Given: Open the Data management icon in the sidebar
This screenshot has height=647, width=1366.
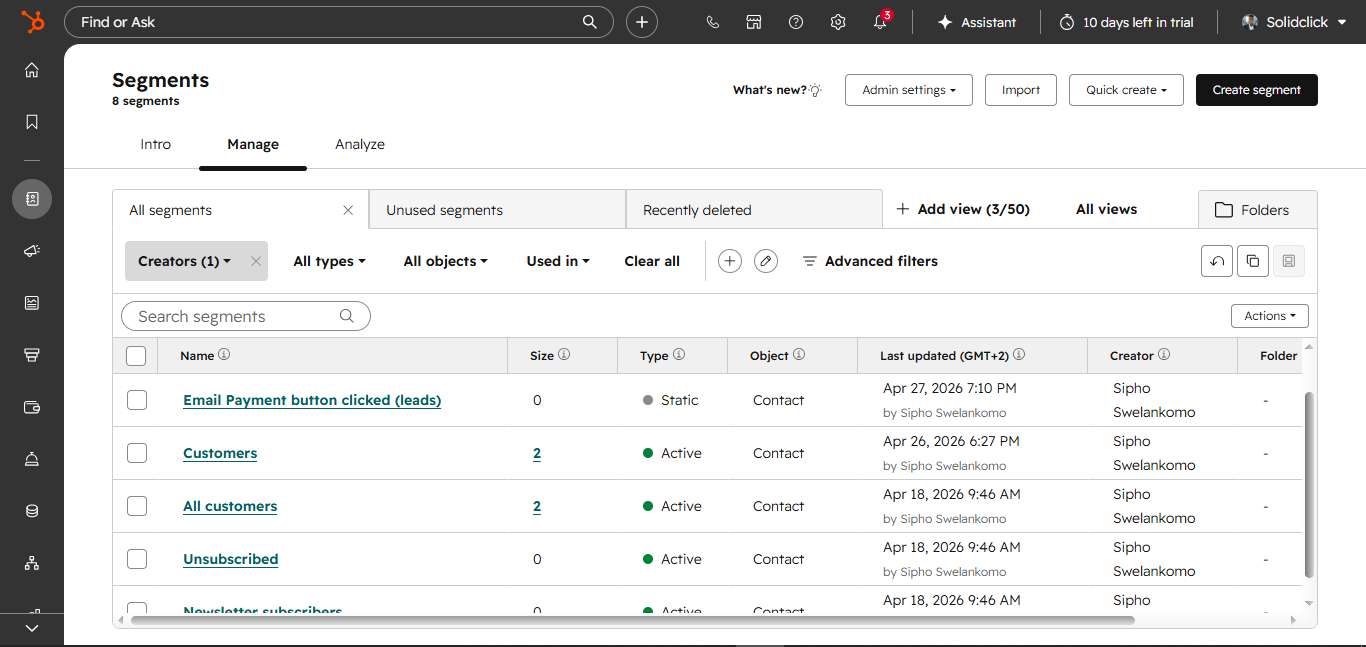Looking at the screenshot, I should coord(32,511).
